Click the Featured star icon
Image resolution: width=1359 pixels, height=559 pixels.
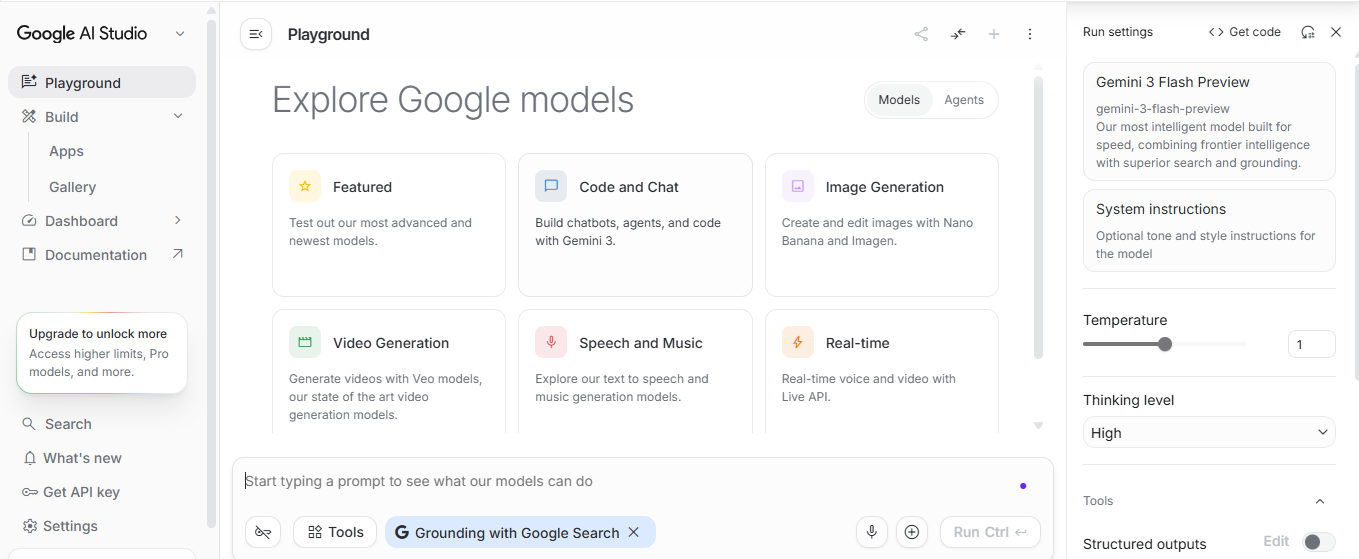(x=305, y=186)
